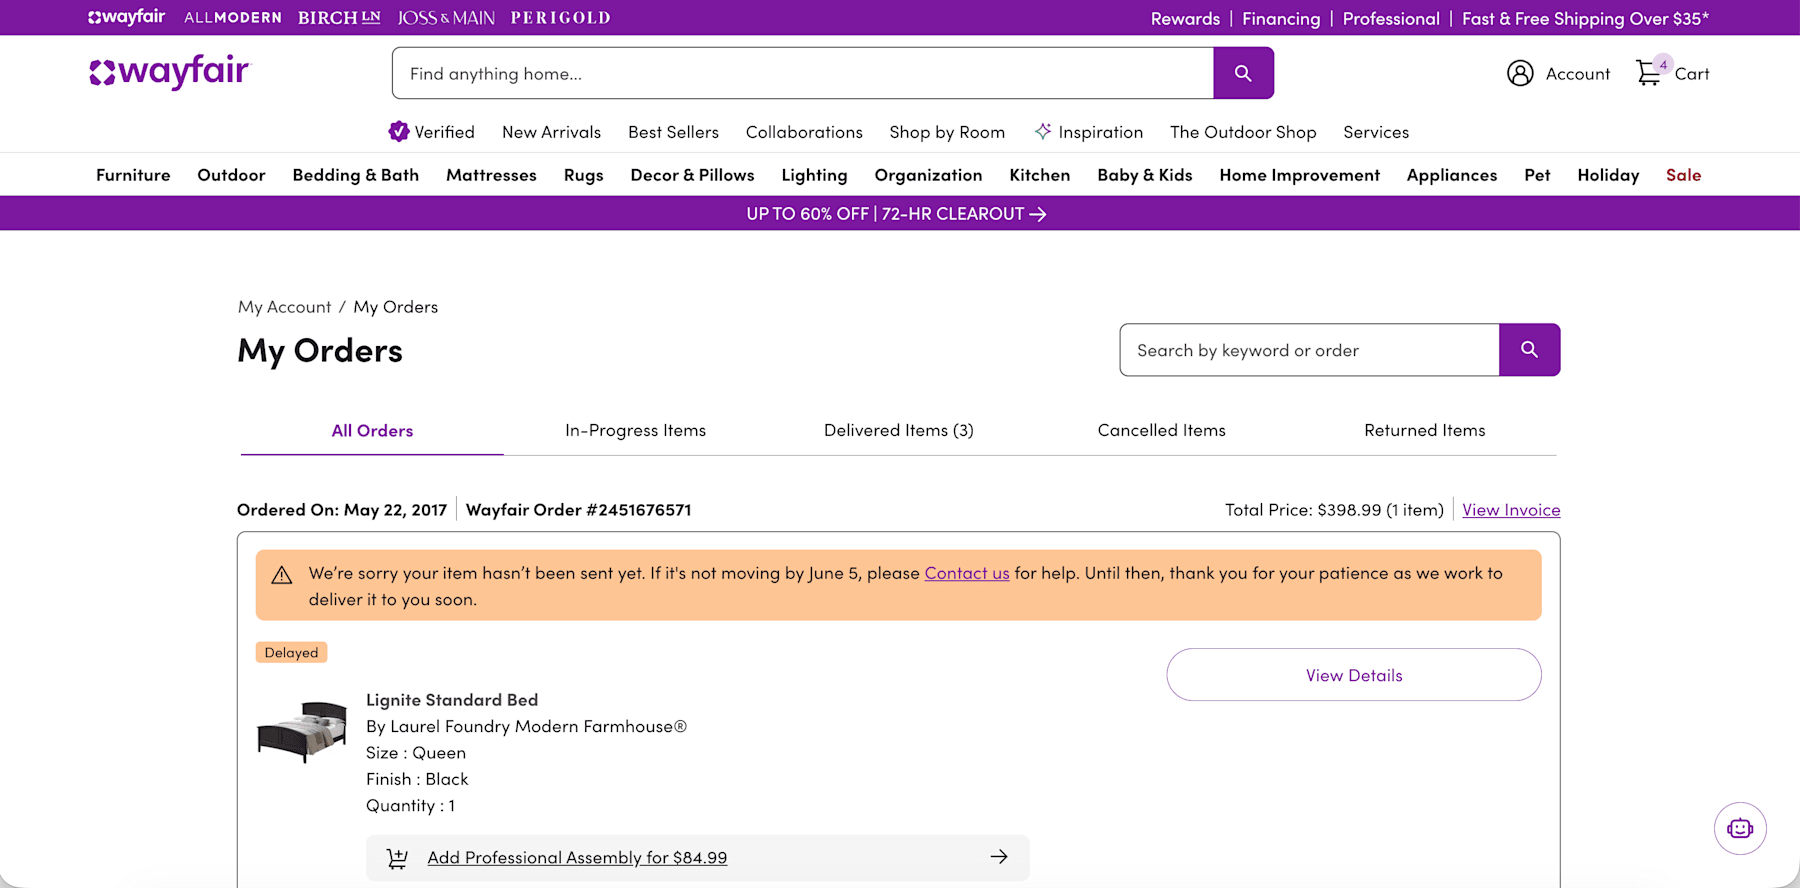Open The Outdoor Shop link

point(1243,132)
